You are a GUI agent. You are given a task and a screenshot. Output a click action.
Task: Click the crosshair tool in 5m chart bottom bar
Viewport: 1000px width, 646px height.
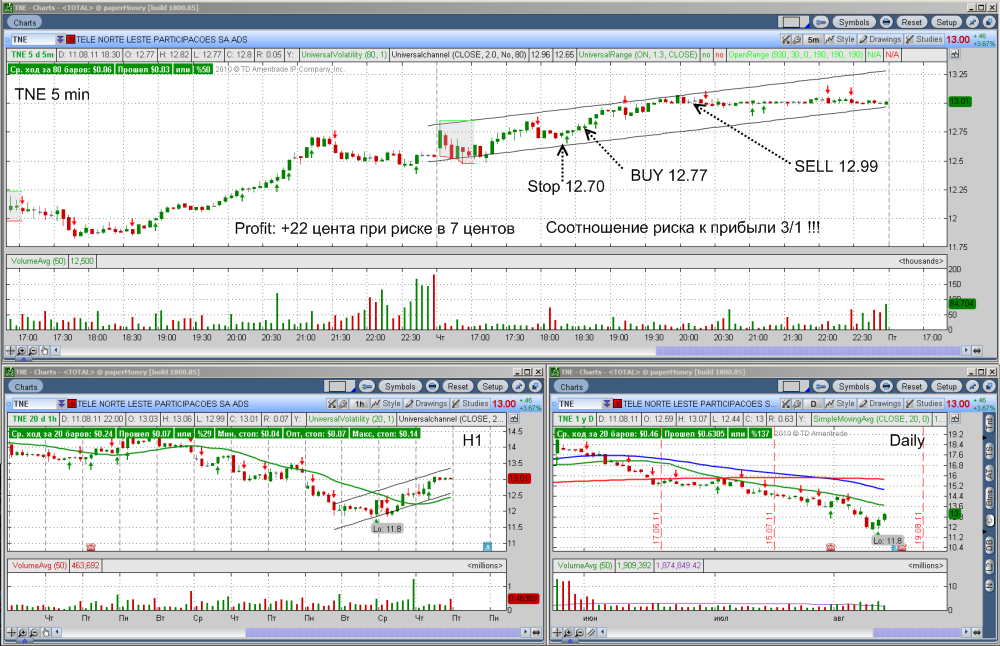(x=11, y=350)
